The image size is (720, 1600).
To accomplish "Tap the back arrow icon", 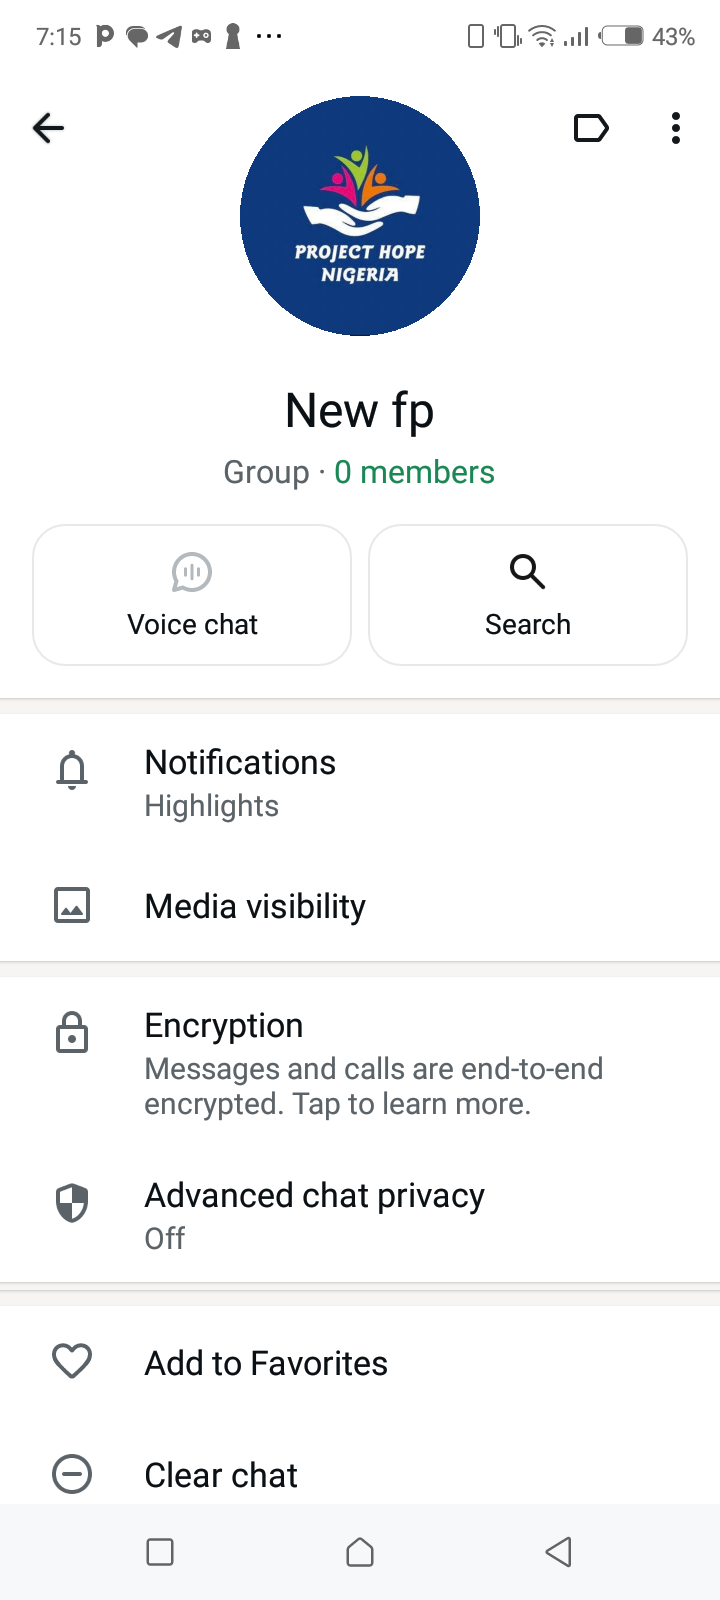I will tap(48, 128).
